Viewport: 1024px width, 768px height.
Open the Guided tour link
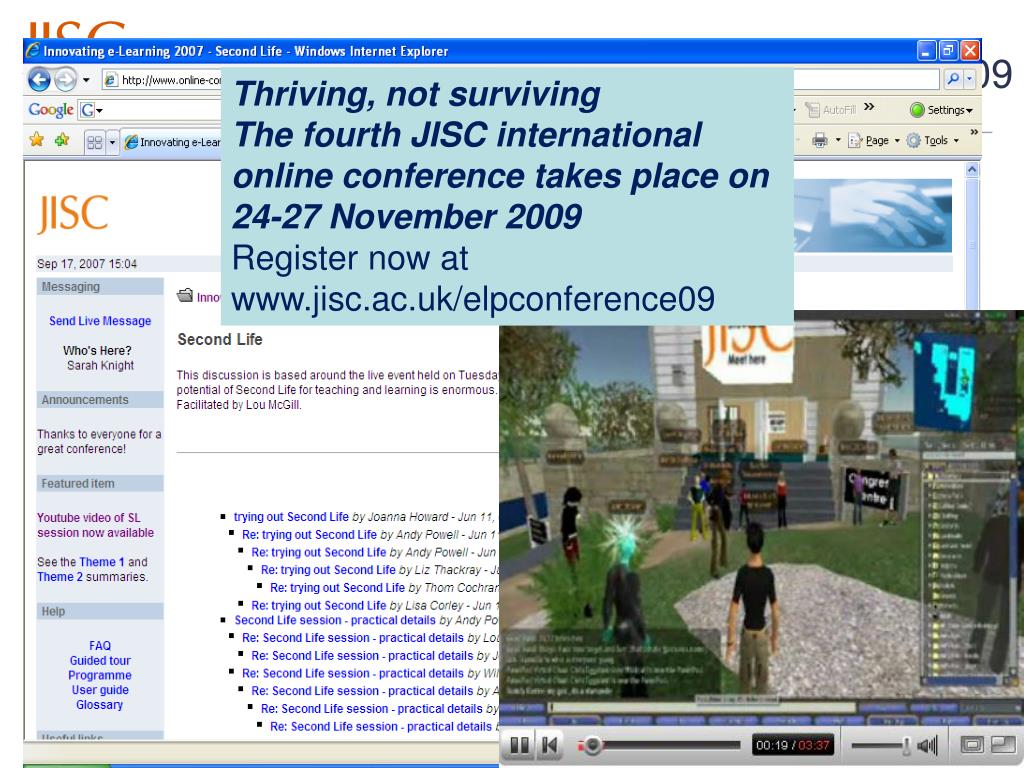(100, 660)
